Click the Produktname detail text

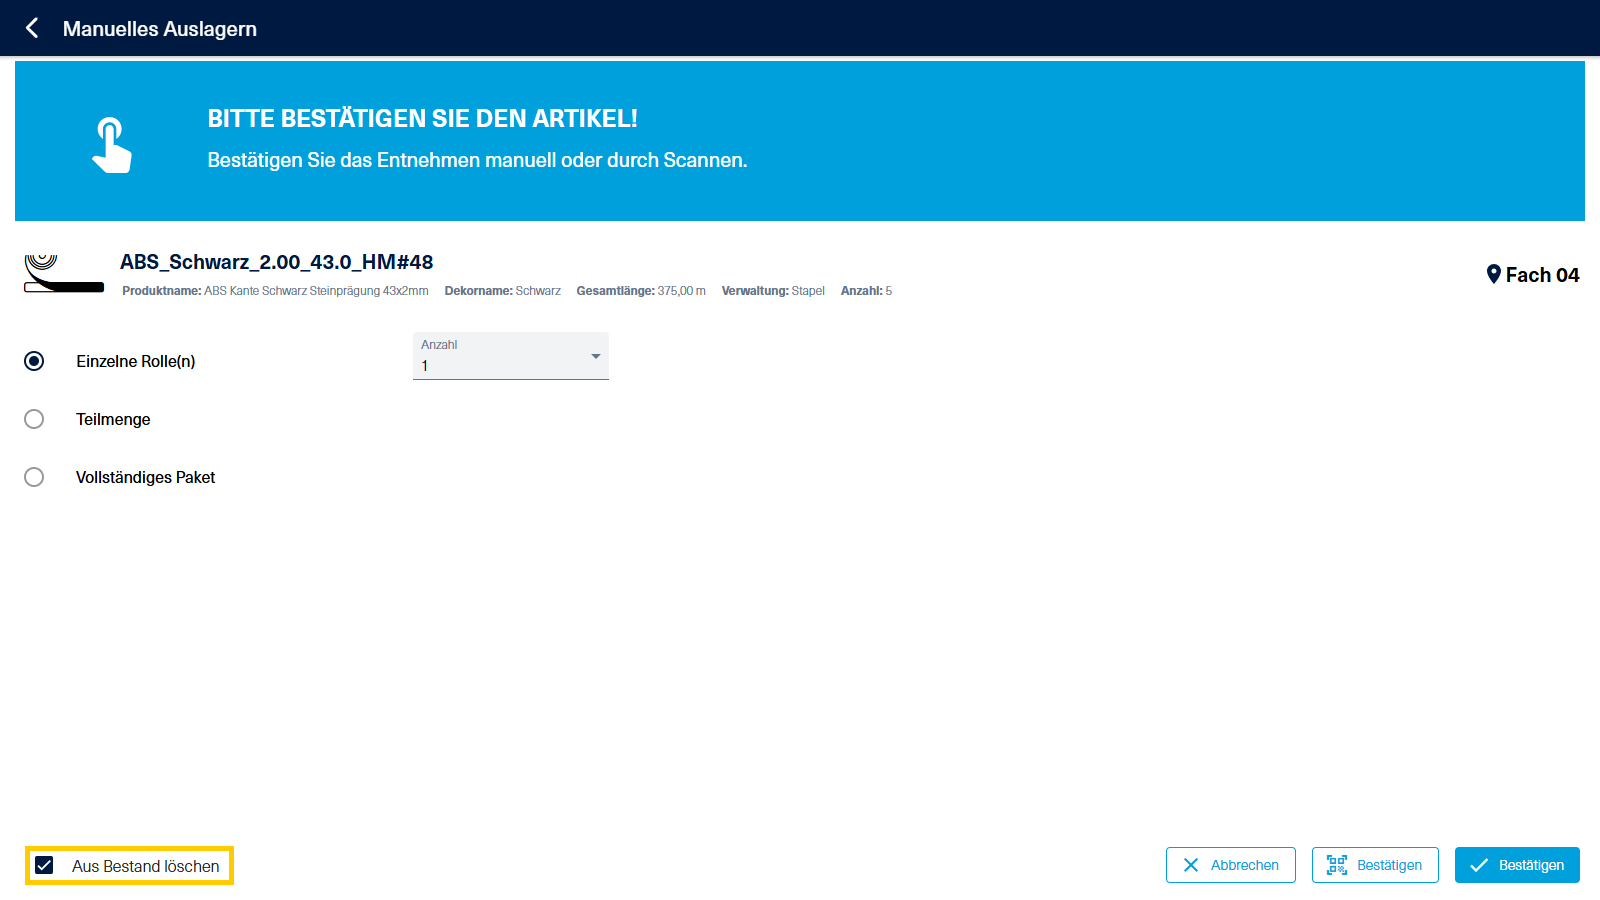pos(275,291)
